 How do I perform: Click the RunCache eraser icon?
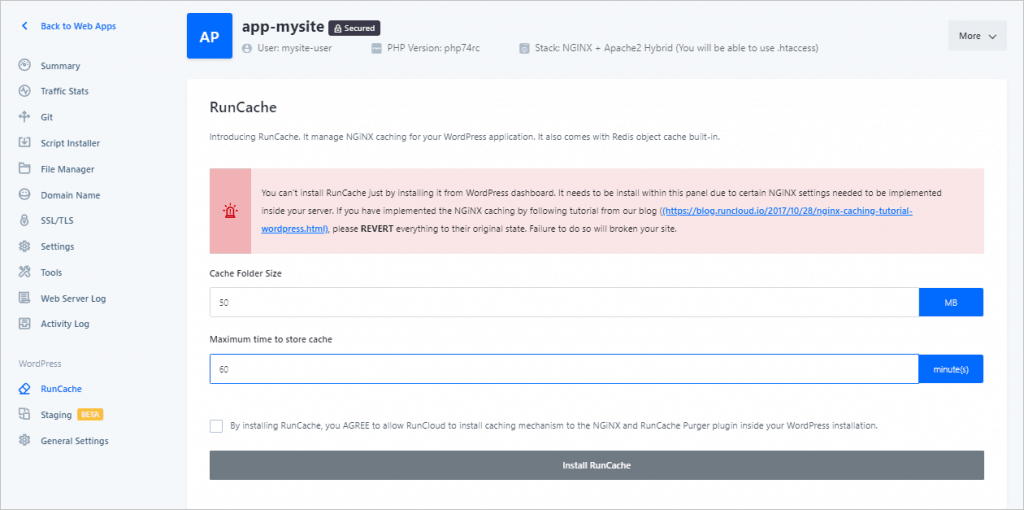[24, 389]
